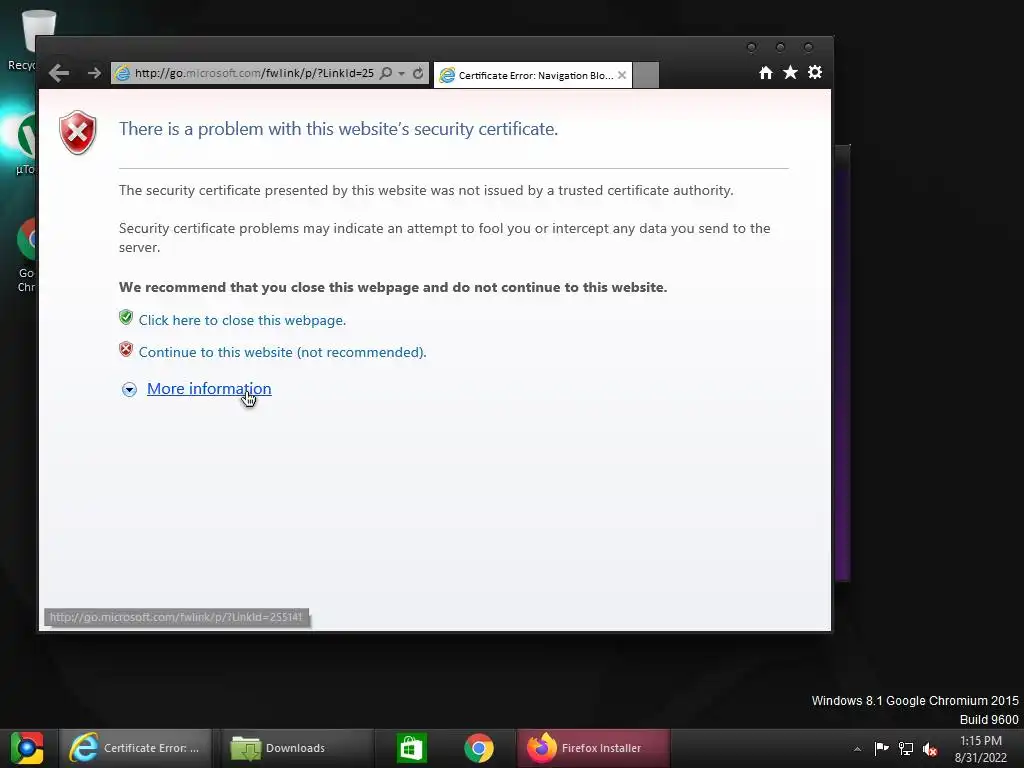
Task: Switch to Firefox Installer taskbar item
Action: 593,748
